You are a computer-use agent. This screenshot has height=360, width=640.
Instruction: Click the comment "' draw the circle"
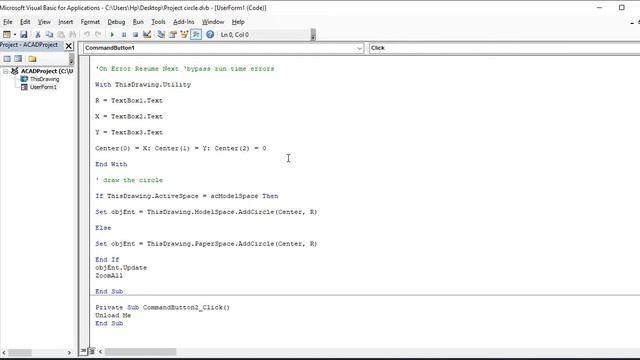pos(129,180)
